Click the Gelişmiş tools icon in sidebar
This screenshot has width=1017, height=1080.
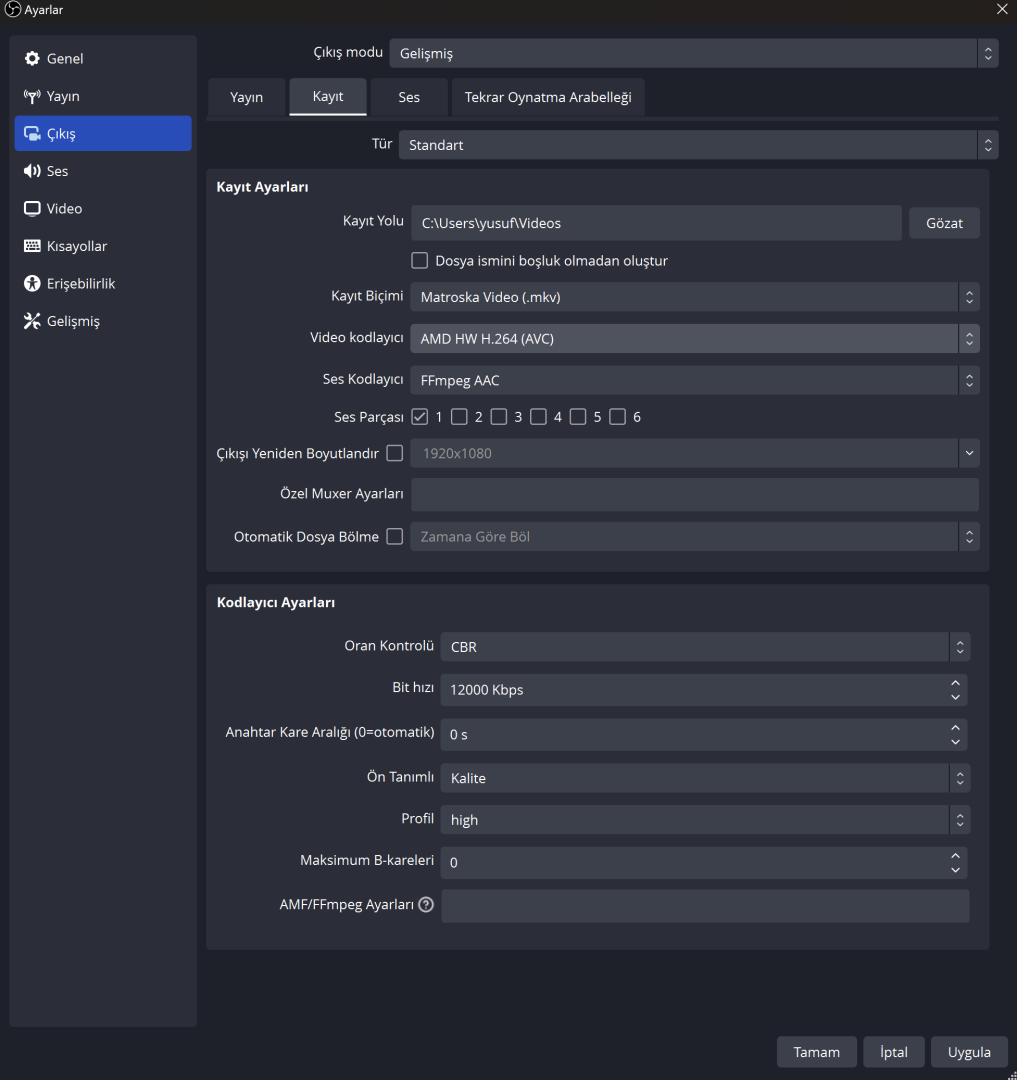click(x=32, y=321)
